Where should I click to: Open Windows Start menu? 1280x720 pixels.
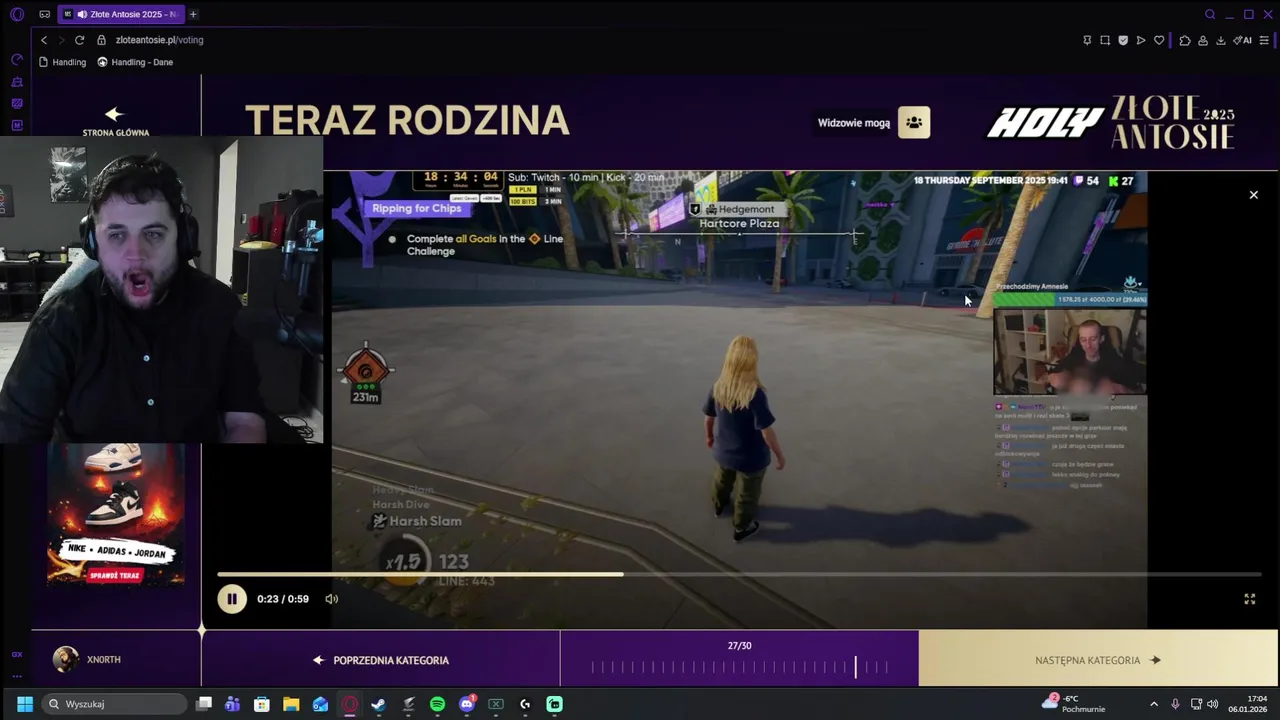[25, 704]
